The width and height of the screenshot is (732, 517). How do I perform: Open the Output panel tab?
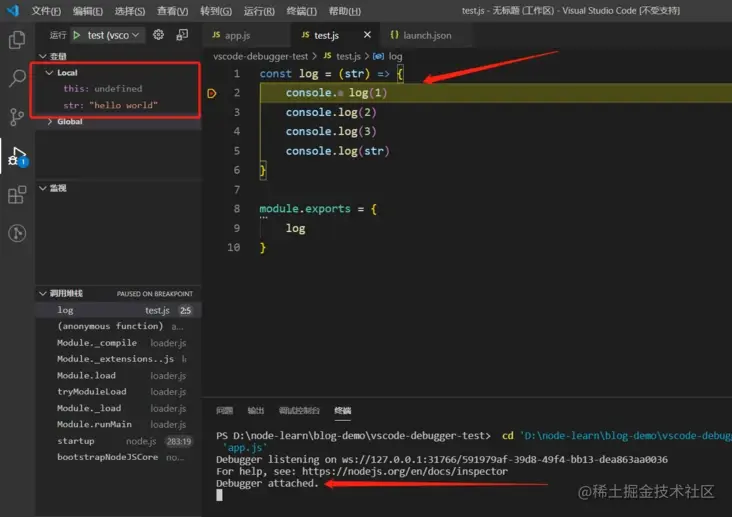(255, 411)
